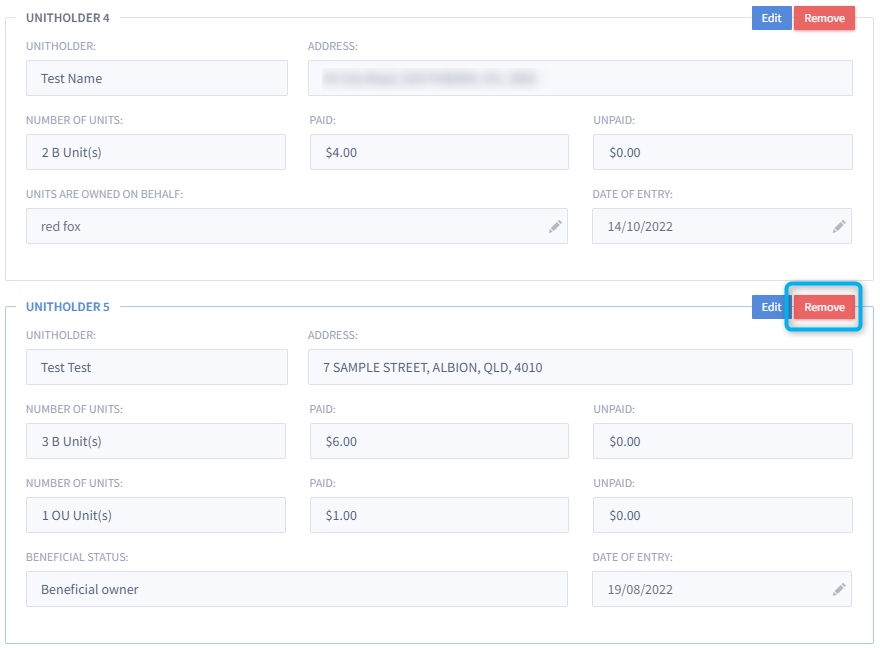Select the 'UNITS ARE OWNED ON BEHALF:' label
This screenshot has height=652, width=880.
click(x=104, y=194)
